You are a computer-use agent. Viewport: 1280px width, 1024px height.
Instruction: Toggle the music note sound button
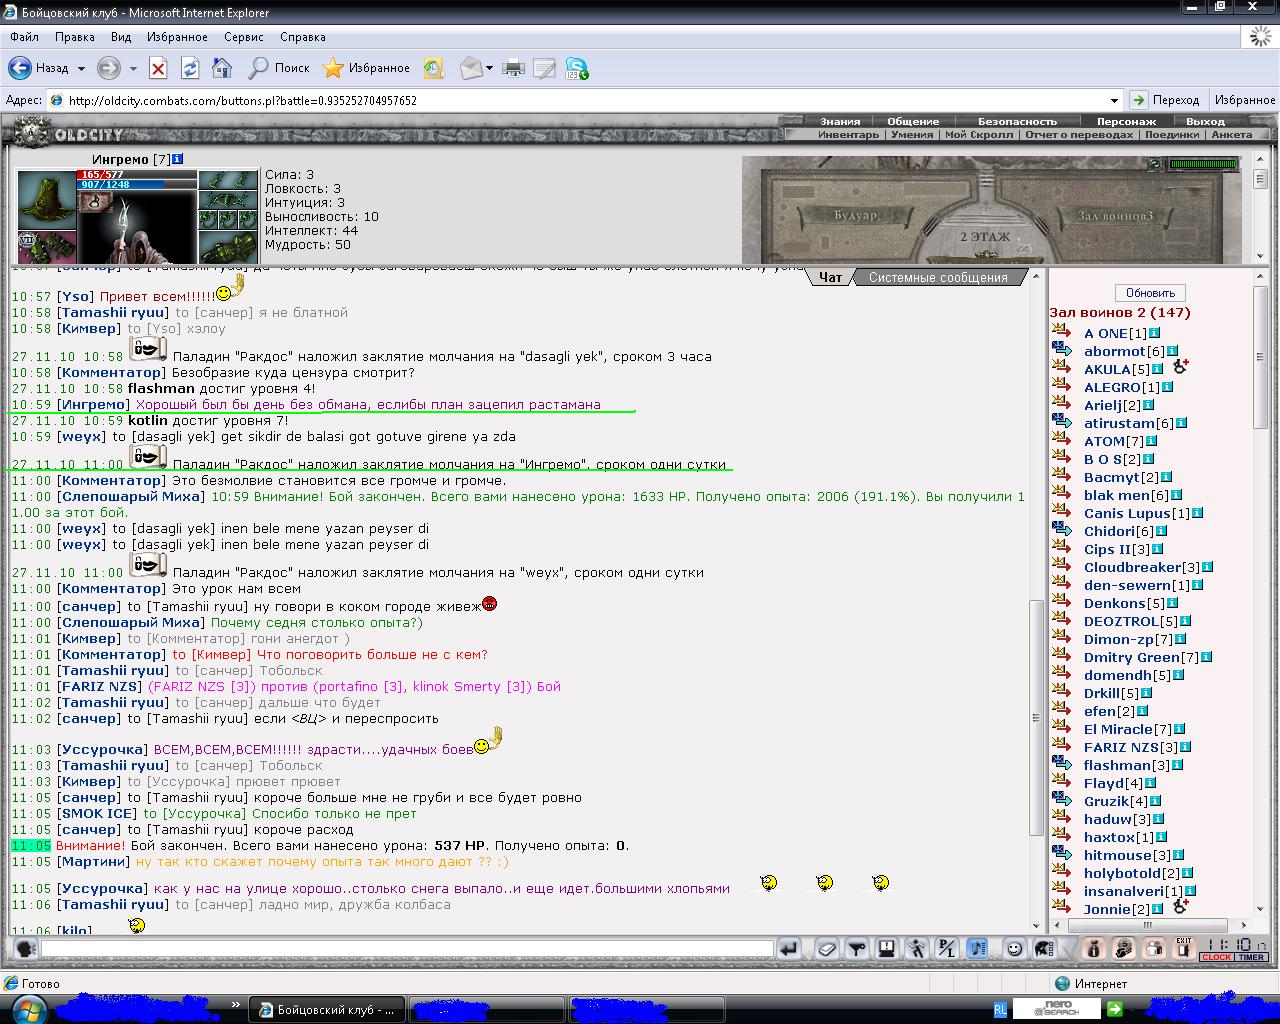point(977,949)
